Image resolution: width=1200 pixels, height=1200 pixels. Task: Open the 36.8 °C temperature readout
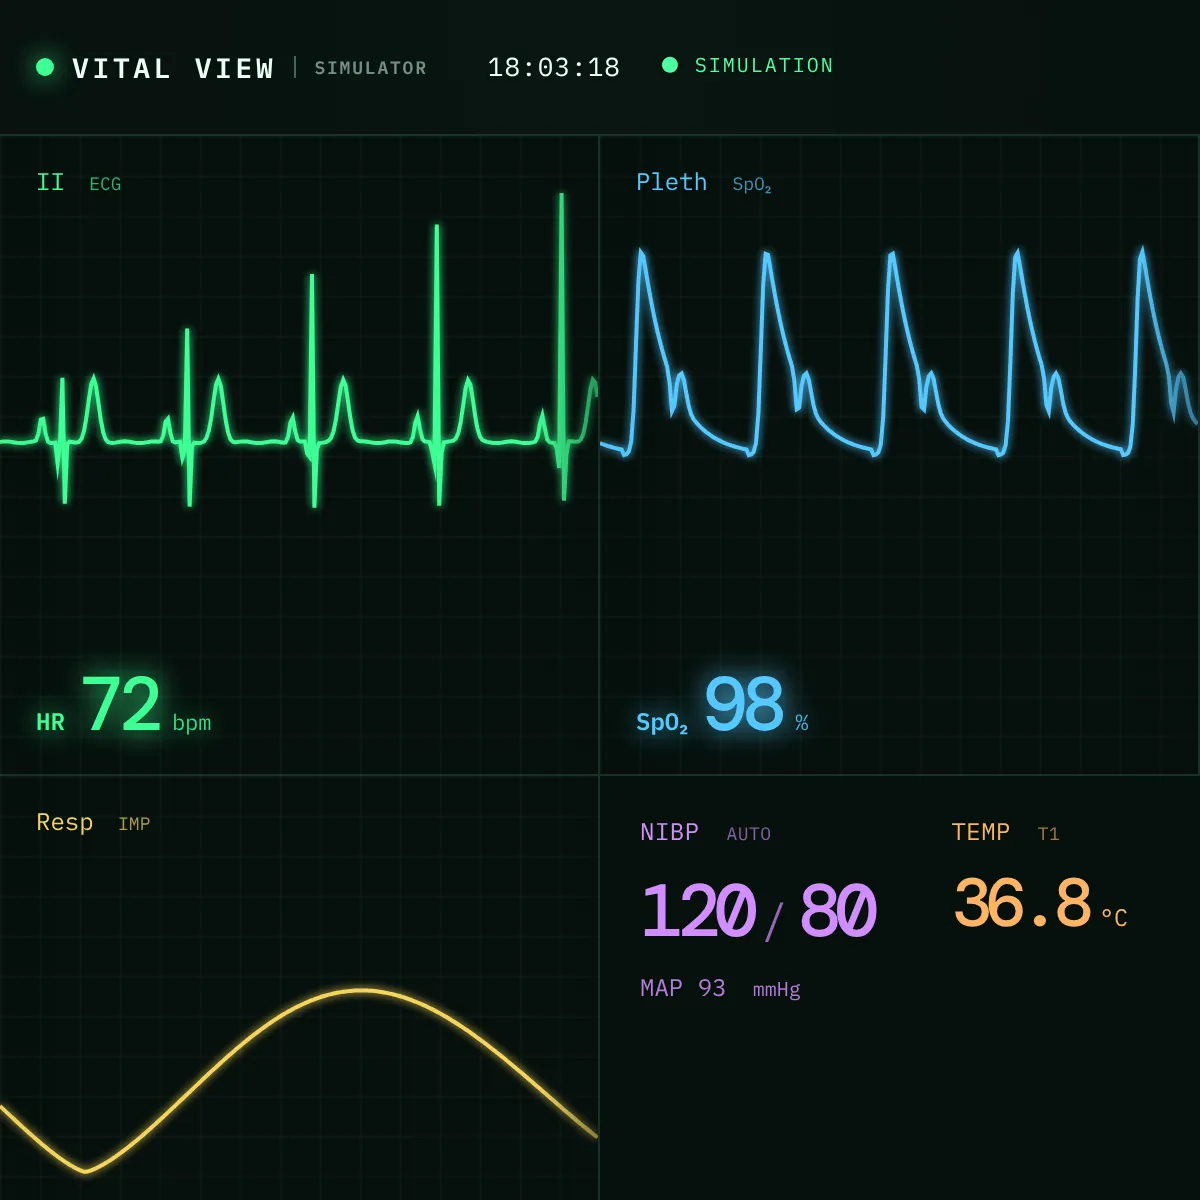point(1040,906)
